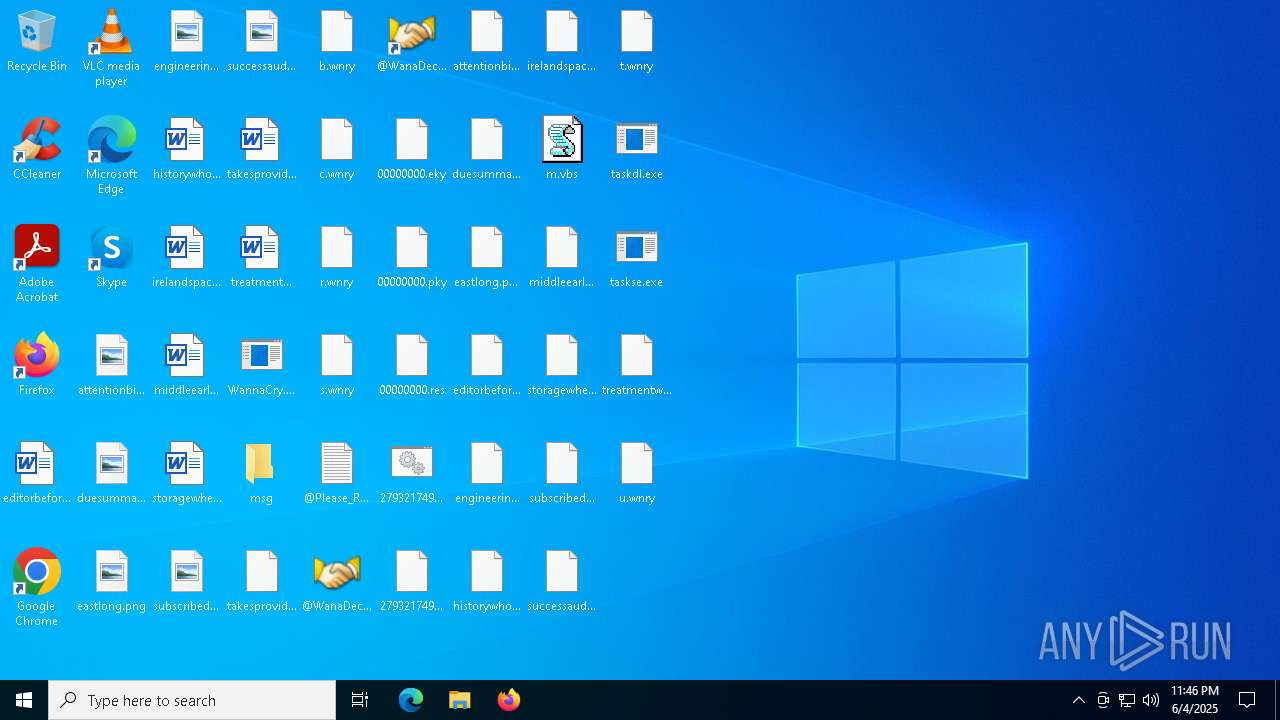Select the historywho... Word document

coord(187,150)
